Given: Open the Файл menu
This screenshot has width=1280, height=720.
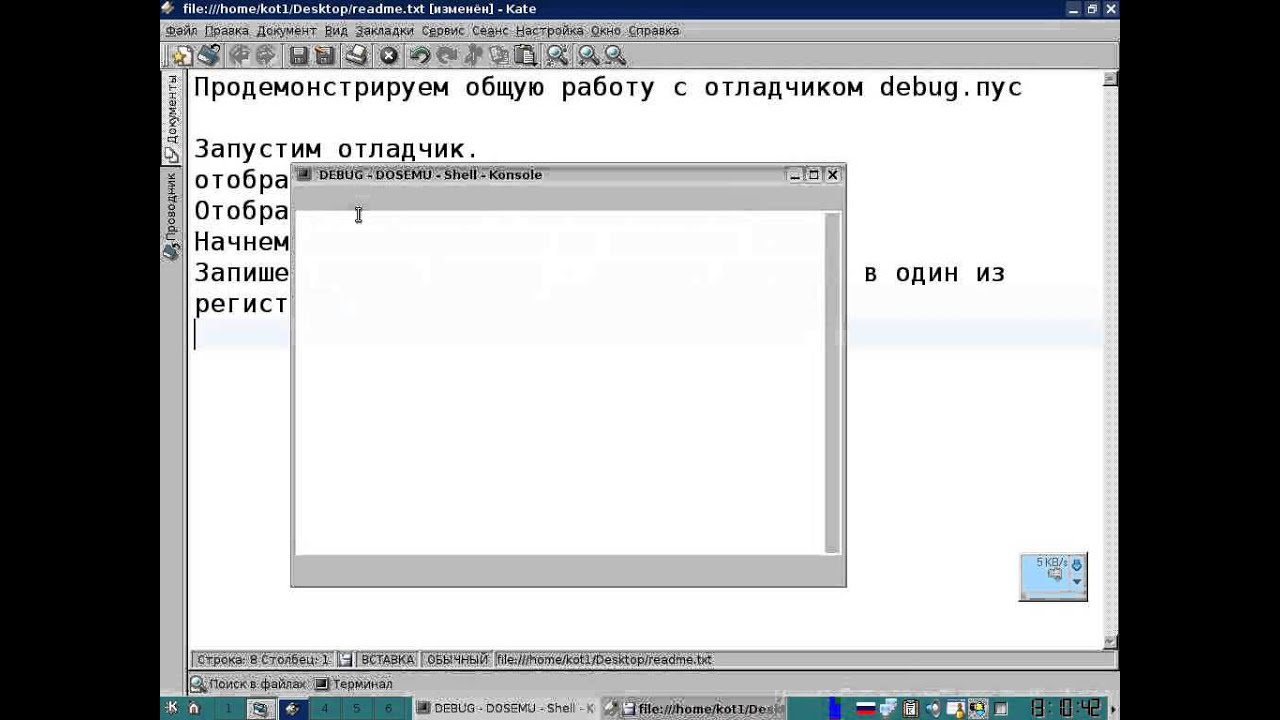Looking at the screenshot, I should pyautogui.click(x=181, y=31).
